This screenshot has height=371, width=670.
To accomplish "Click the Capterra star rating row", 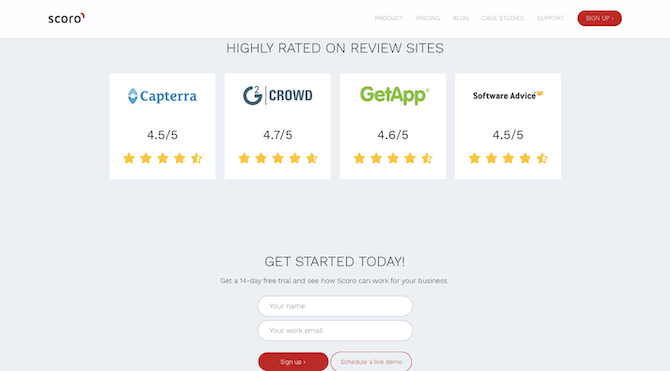I will click(x=162, y=159).
